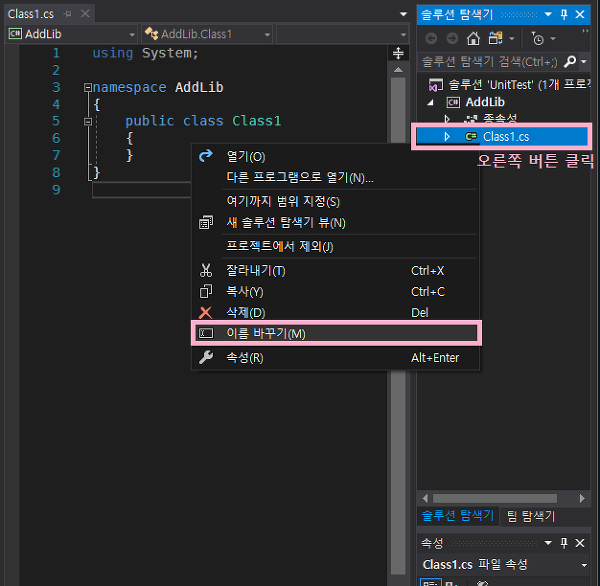Click the editor split window icon above scrollbar
Image resolution: width=600 pixels, height=586 pixels.
point(398,53)
